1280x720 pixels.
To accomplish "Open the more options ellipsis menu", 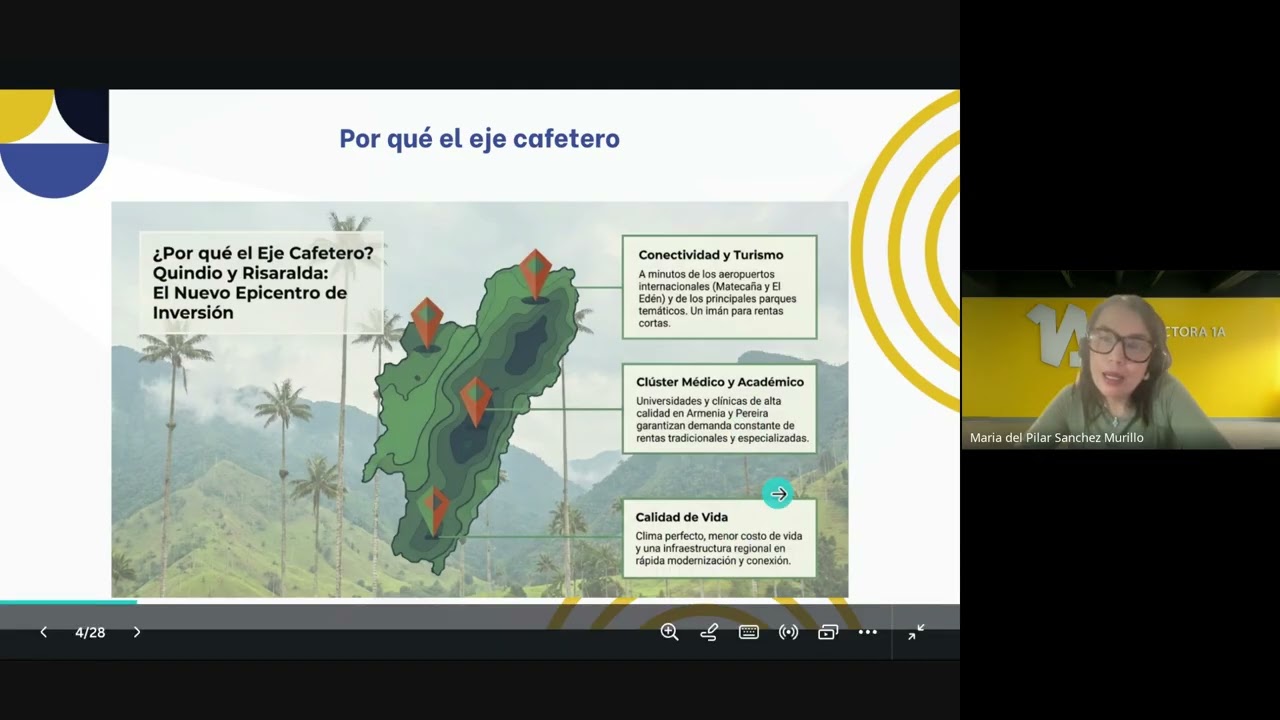I will 867,632.
